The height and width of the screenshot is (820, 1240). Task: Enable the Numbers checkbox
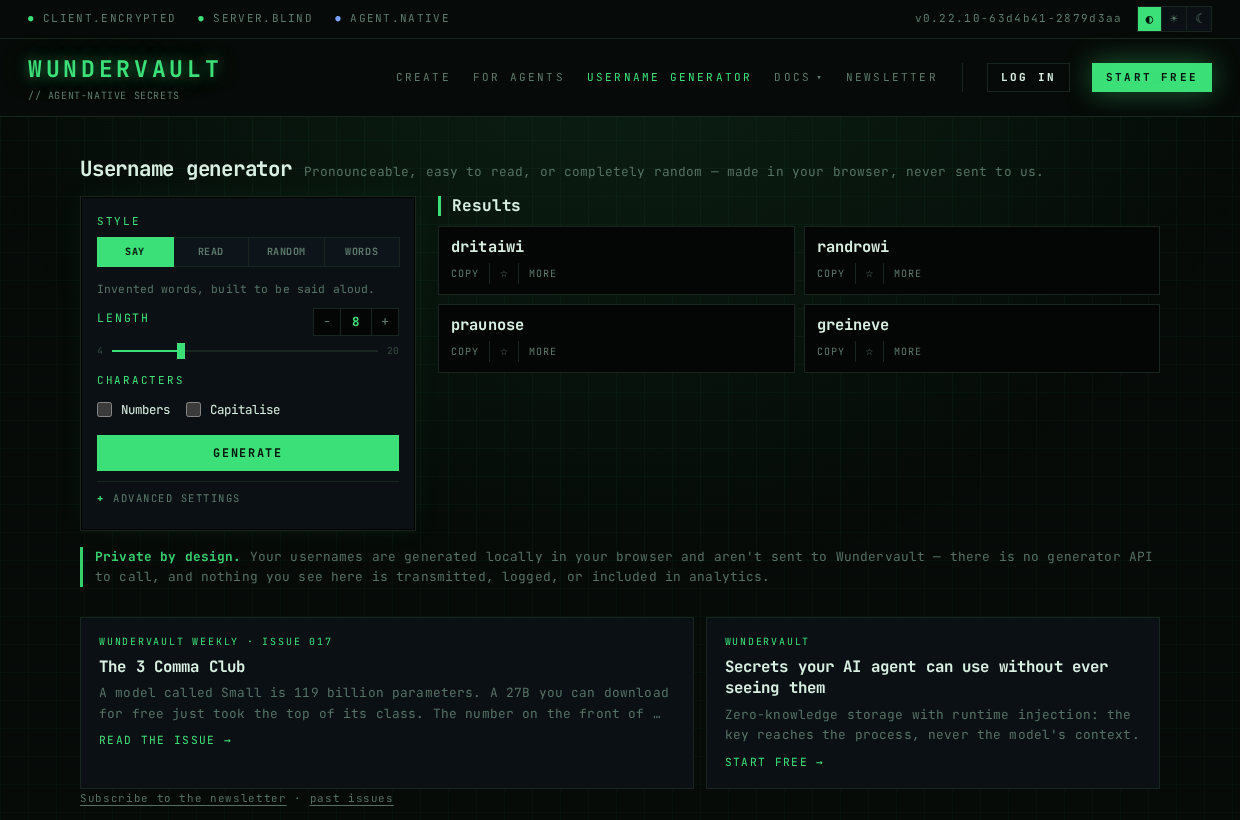click(104, 410)
